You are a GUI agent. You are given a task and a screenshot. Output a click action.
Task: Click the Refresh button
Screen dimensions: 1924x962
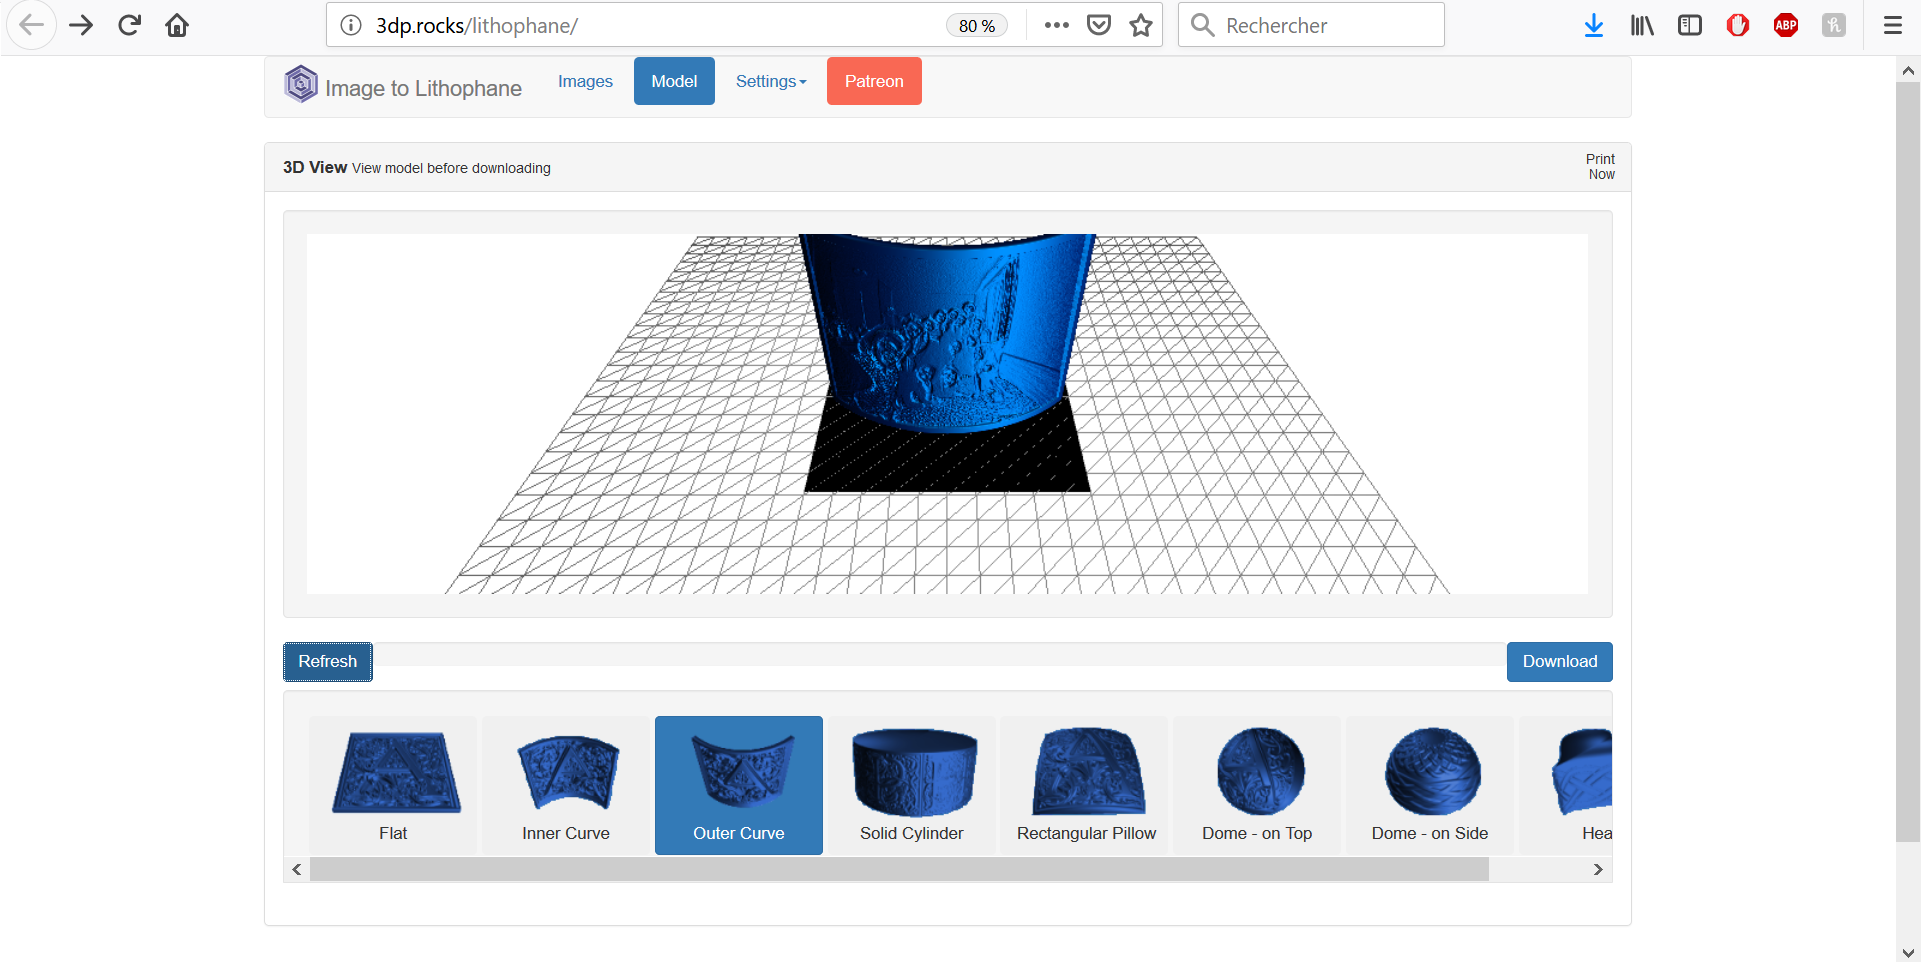pos(328,662)
